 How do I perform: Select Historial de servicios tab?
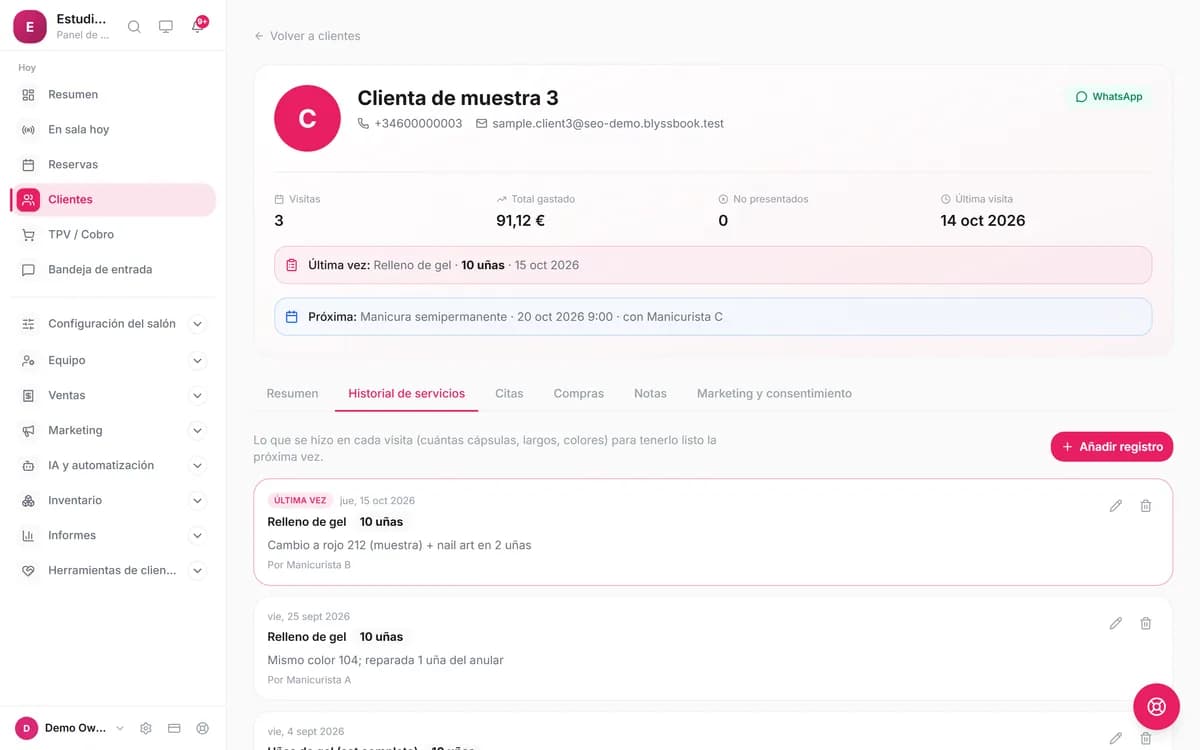pos(406,393)
